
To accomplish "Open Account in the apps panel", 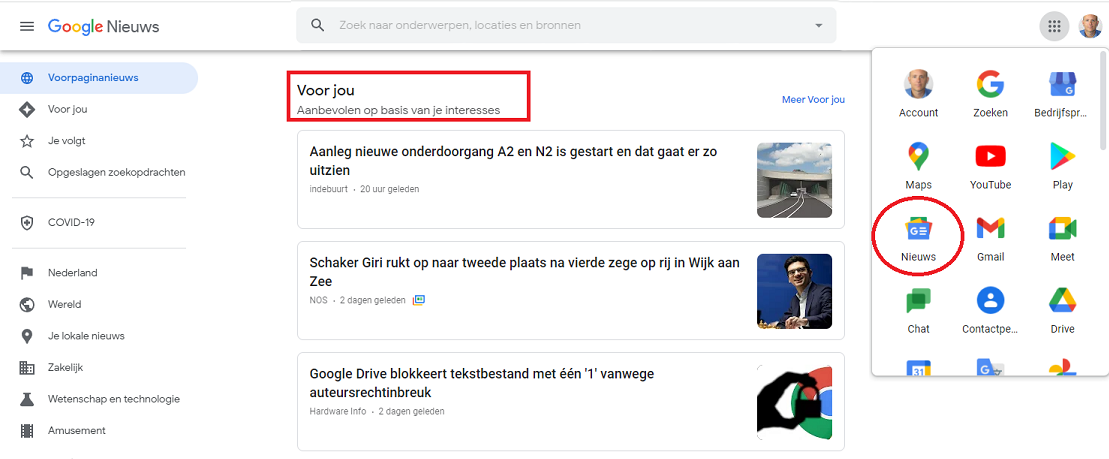I will (918, 94).
